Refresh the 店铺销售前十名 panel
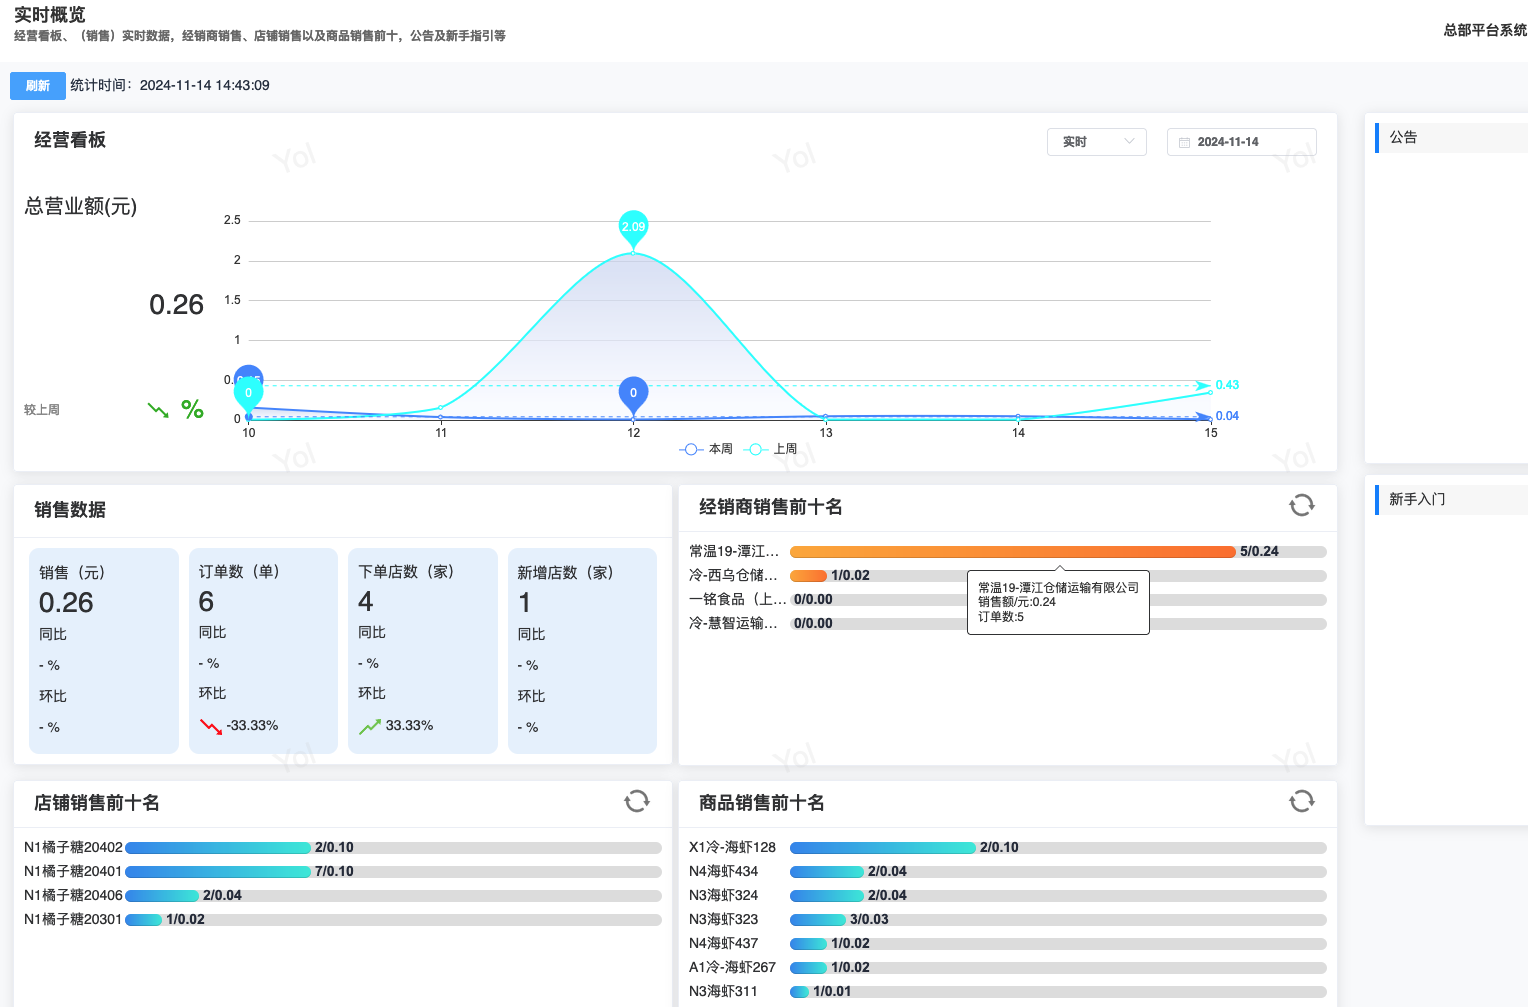The height and width of the screenshot is (1007, 1528). pos(636,801)
